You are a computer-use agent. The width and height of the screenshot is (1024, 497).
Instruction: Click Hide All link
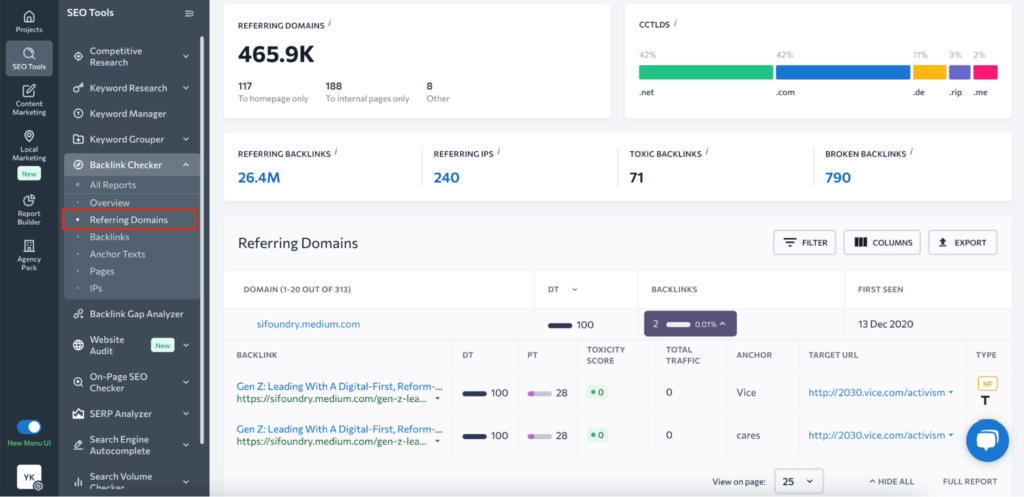coord(891,481)
